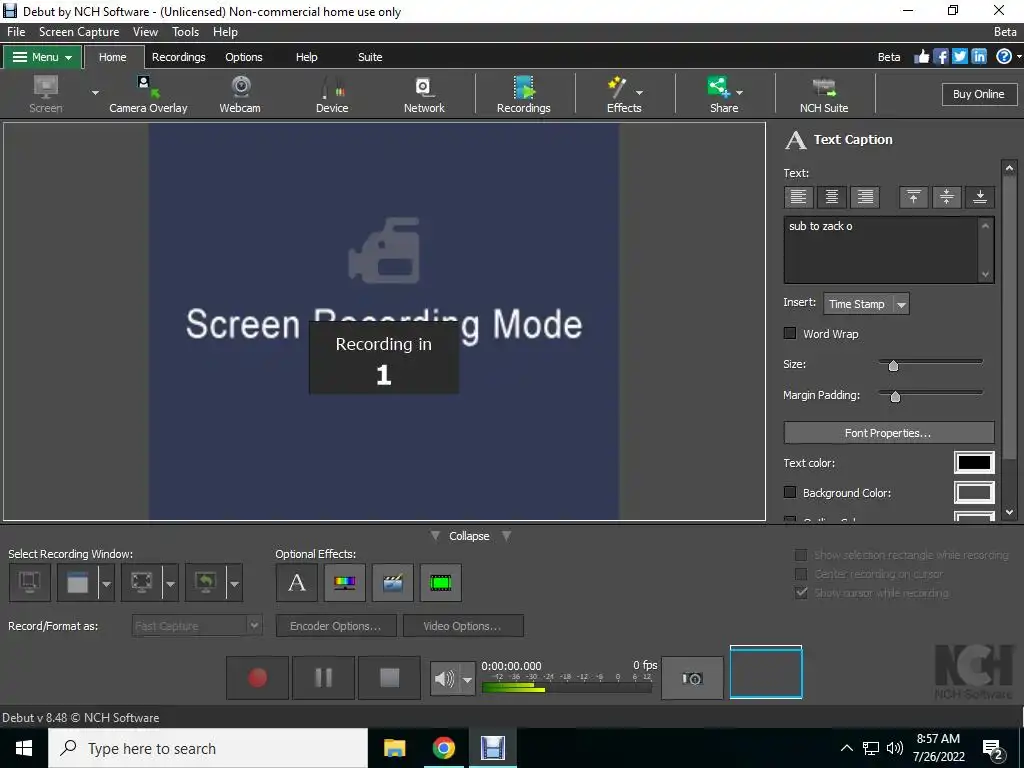Expand the Screen source dropdown arrow
The height and width of the screenshot is (768, 1024).
click(95, 93)
